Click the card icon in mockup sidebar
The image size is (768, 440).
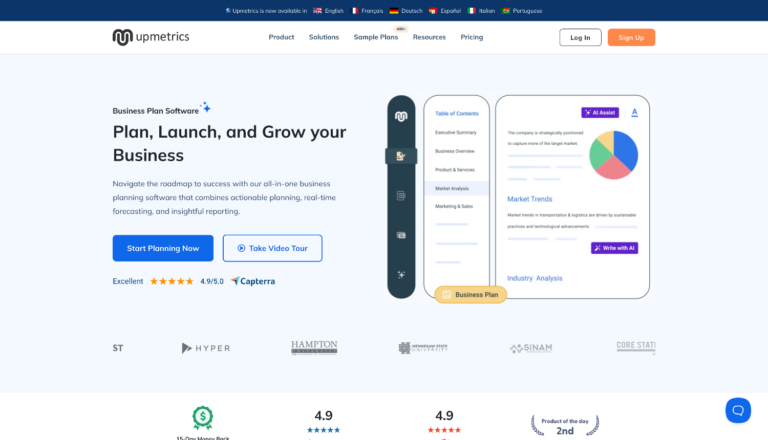pyautogui.click(x=401, y=235)
